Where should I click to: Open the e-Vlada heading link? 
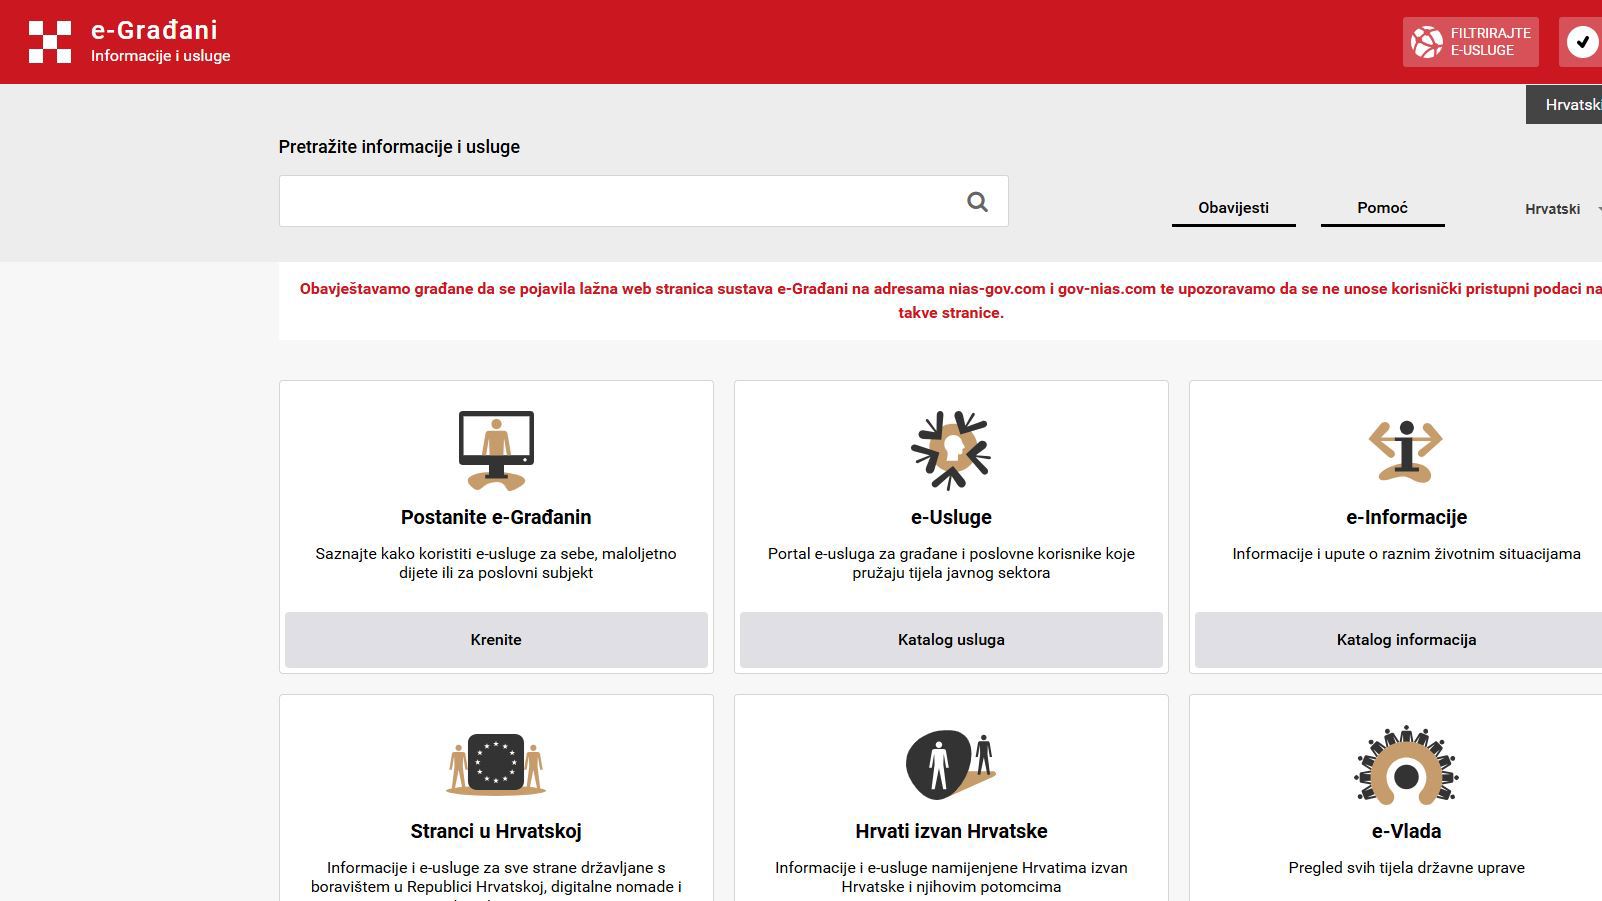click(1406, 831)
